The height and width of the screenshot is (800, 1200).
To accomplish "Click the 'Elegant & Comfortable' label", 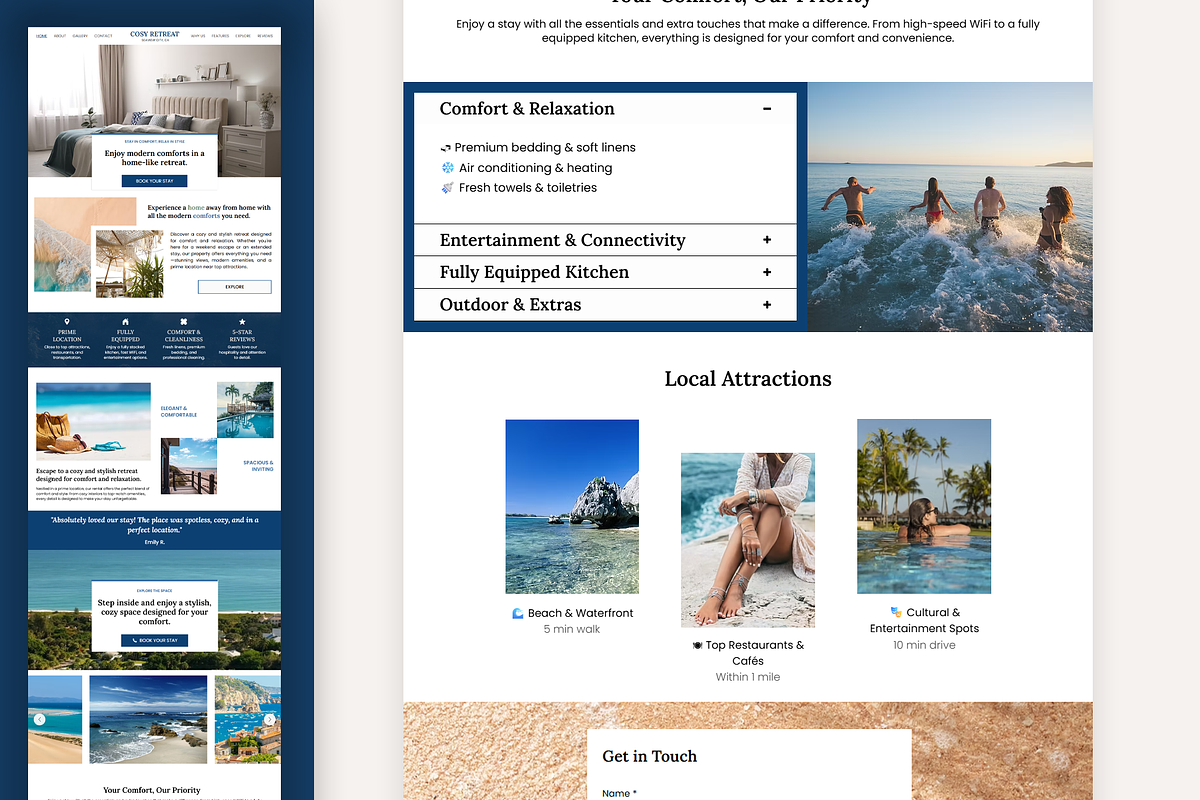I will pos(179,411).
